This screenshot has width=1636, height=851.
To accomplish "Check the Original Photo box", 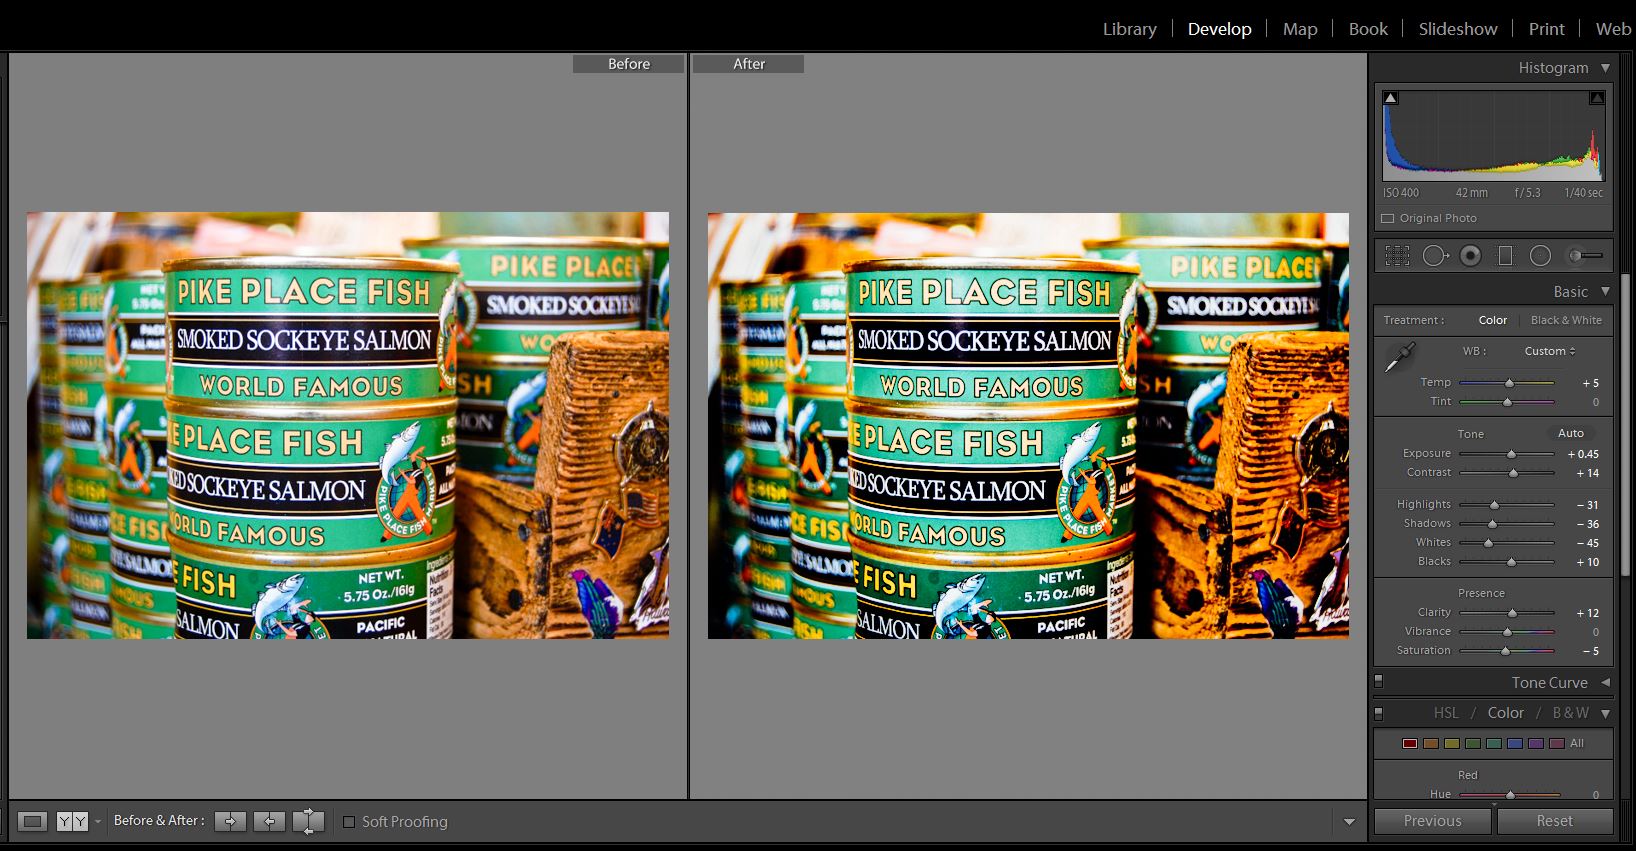I will click(1388, 218).
